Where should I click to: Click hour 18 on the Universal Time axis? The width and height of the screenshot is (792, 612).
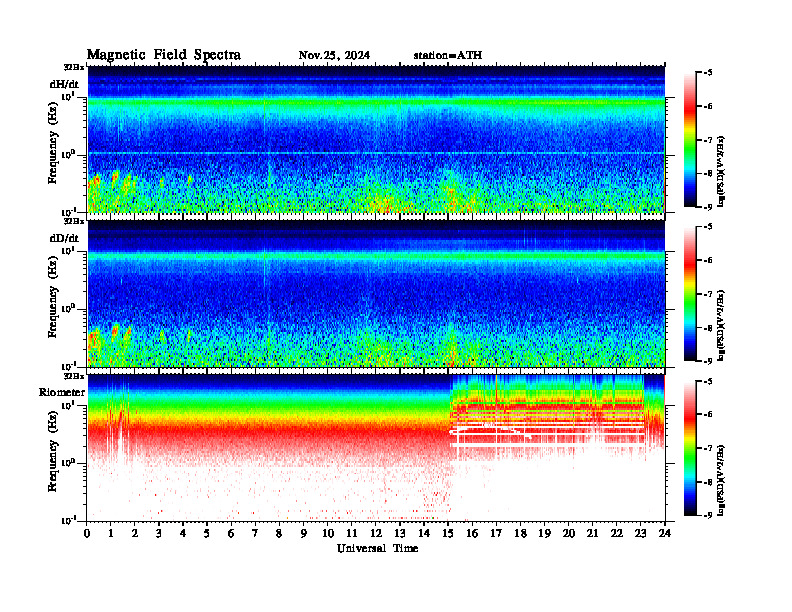tap(520, 534)
